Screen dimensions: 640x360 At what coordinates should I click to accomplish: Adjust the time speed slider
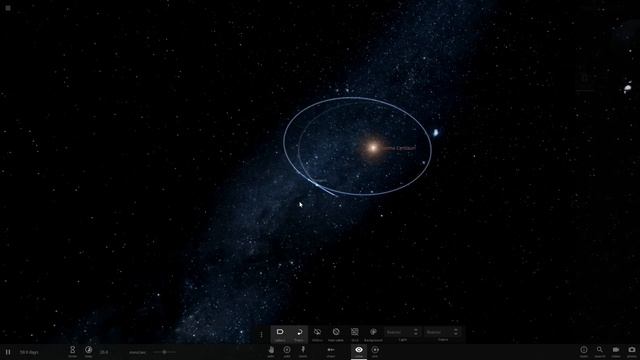pos(164,352)
